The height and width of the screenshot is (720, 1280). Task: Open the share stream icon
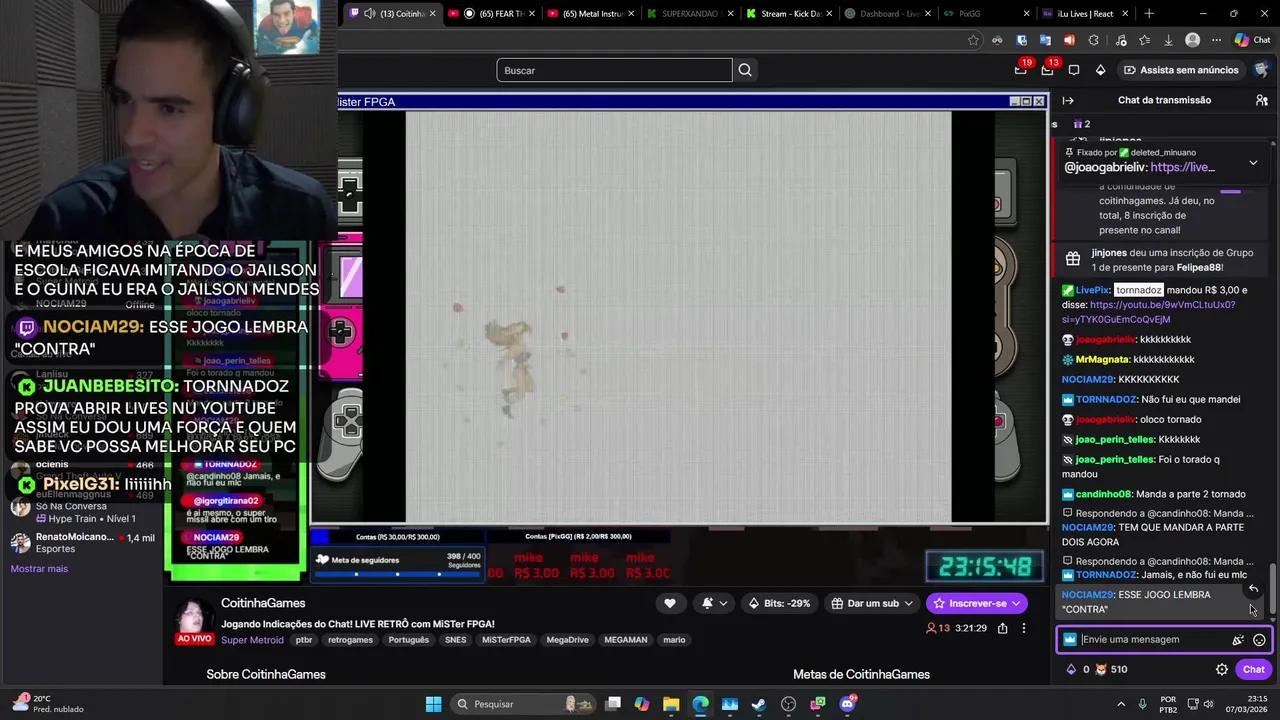1003,628
